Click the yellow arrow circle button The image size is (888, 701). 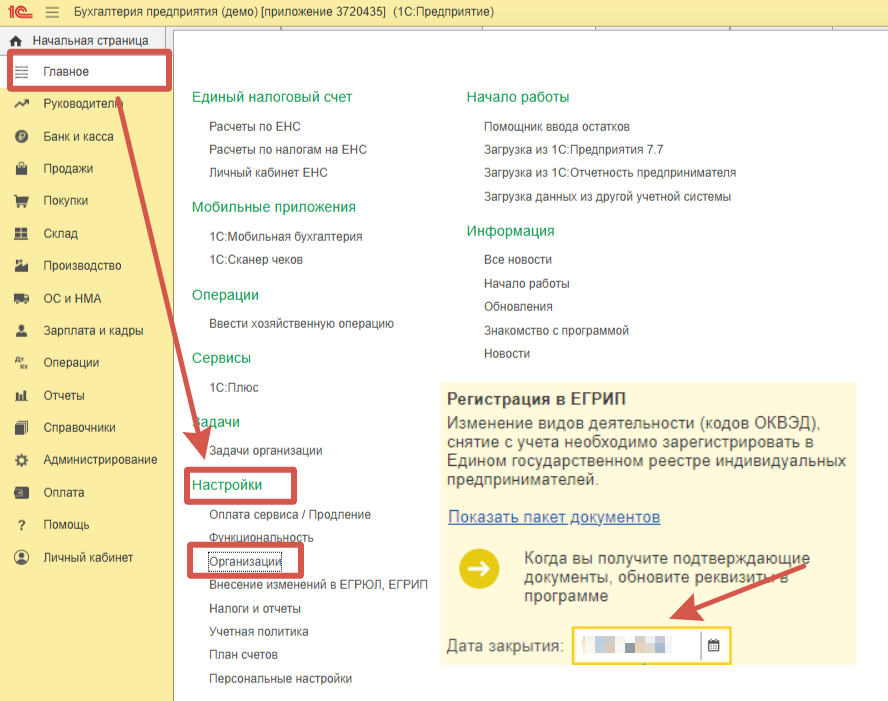pos(479,569)
